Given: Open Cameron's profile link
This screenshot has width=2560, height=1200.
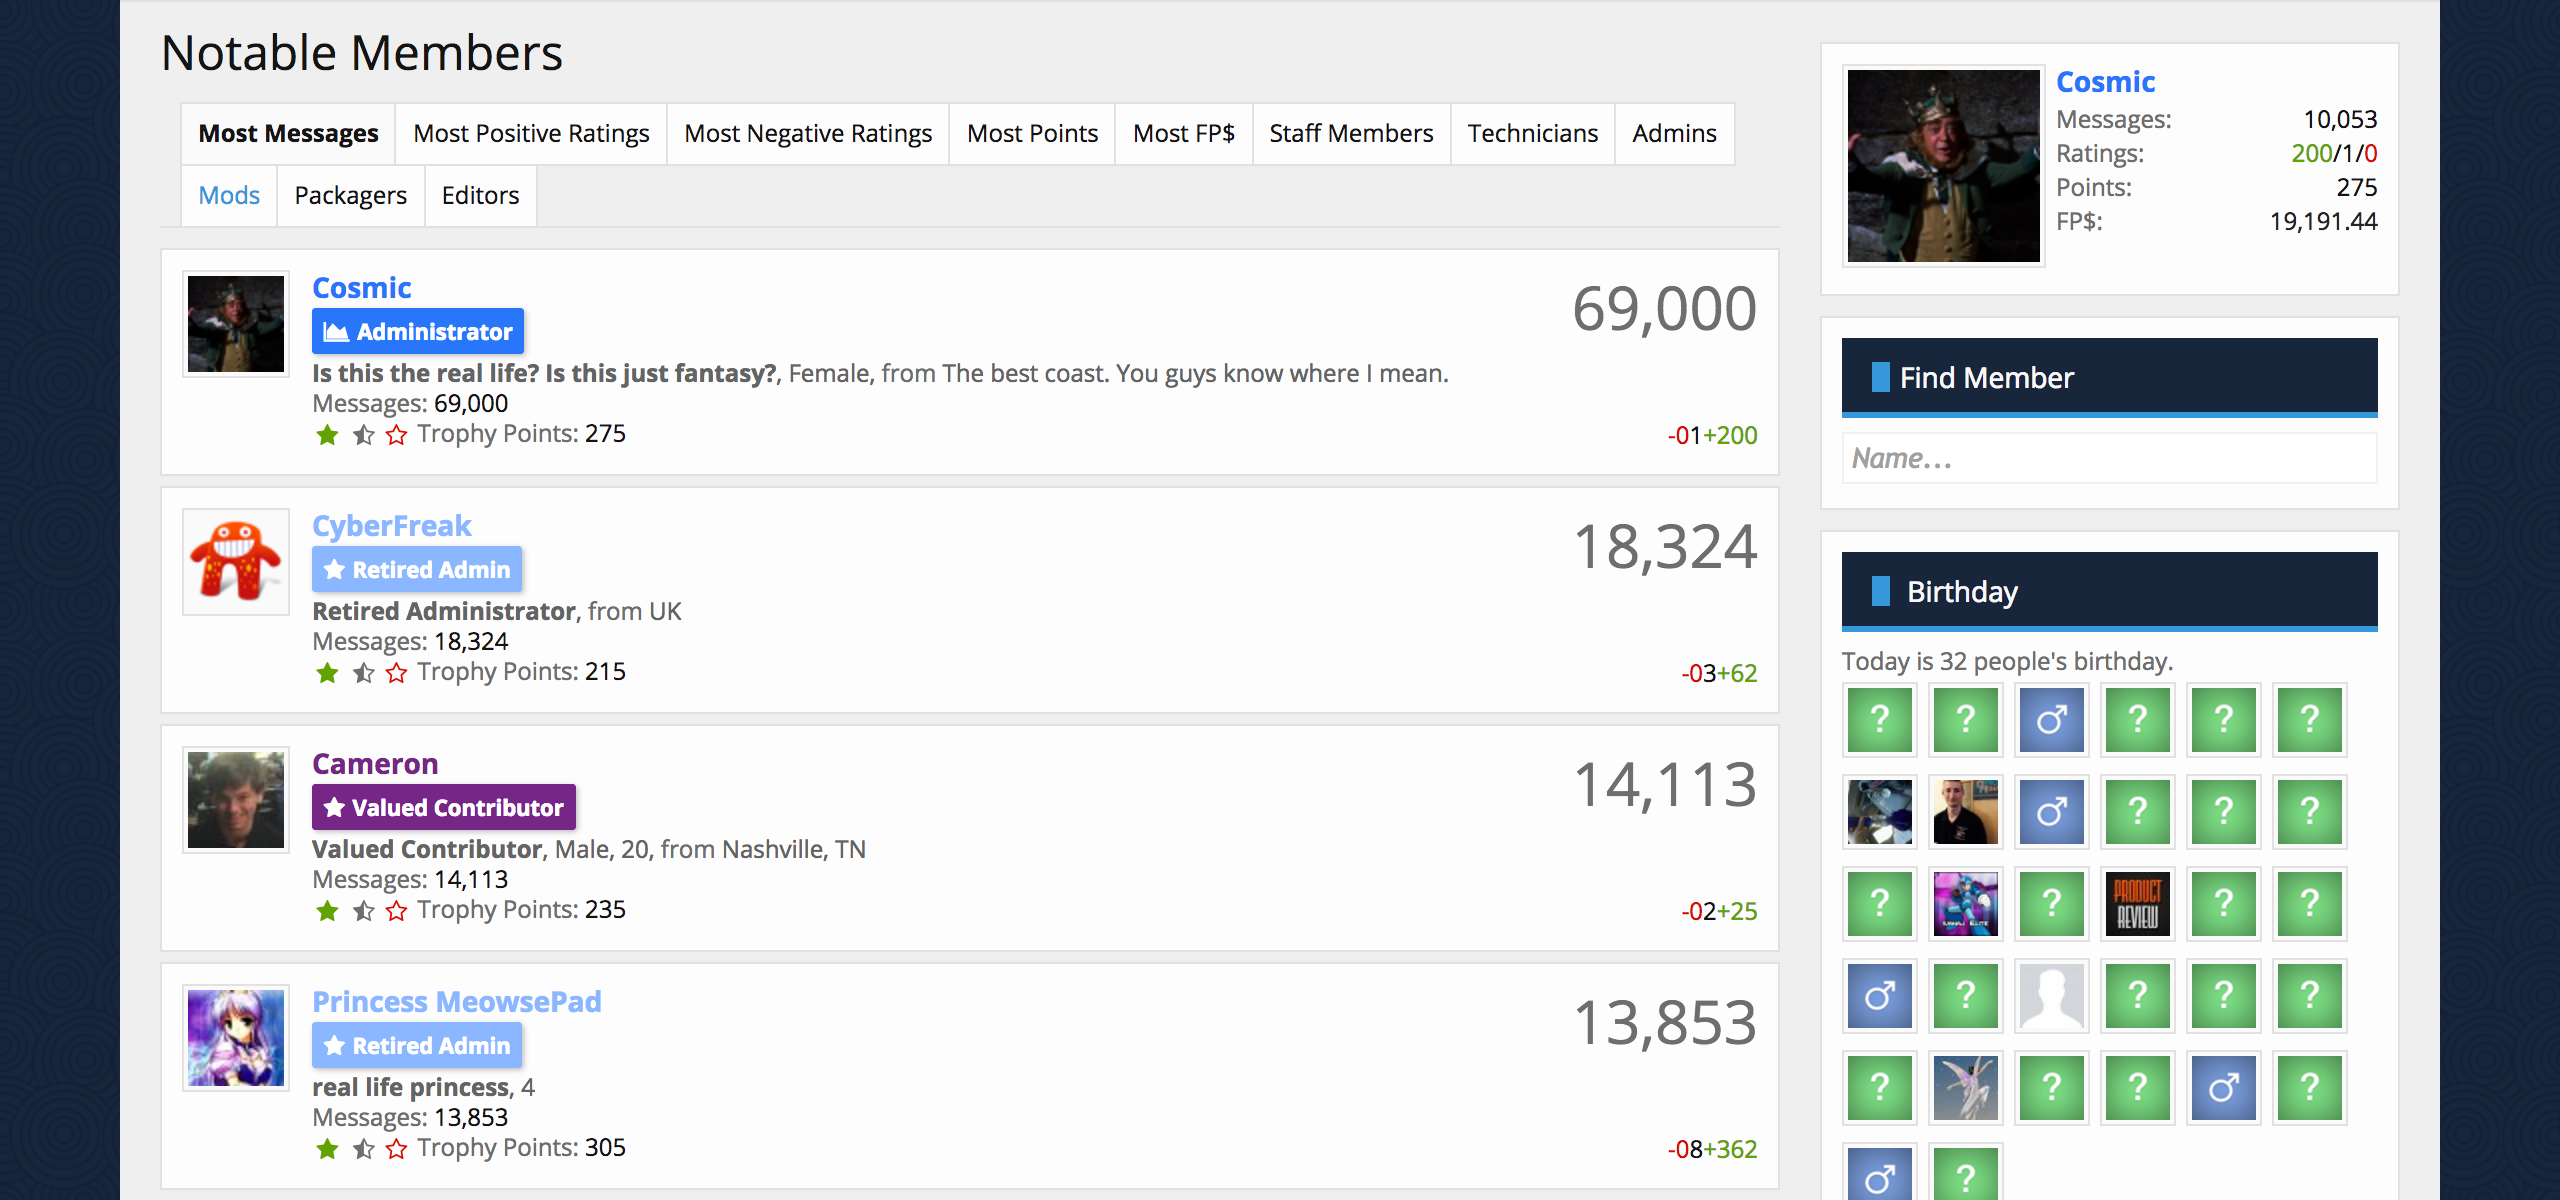Looking at the screenshot, I should (375, 764).
